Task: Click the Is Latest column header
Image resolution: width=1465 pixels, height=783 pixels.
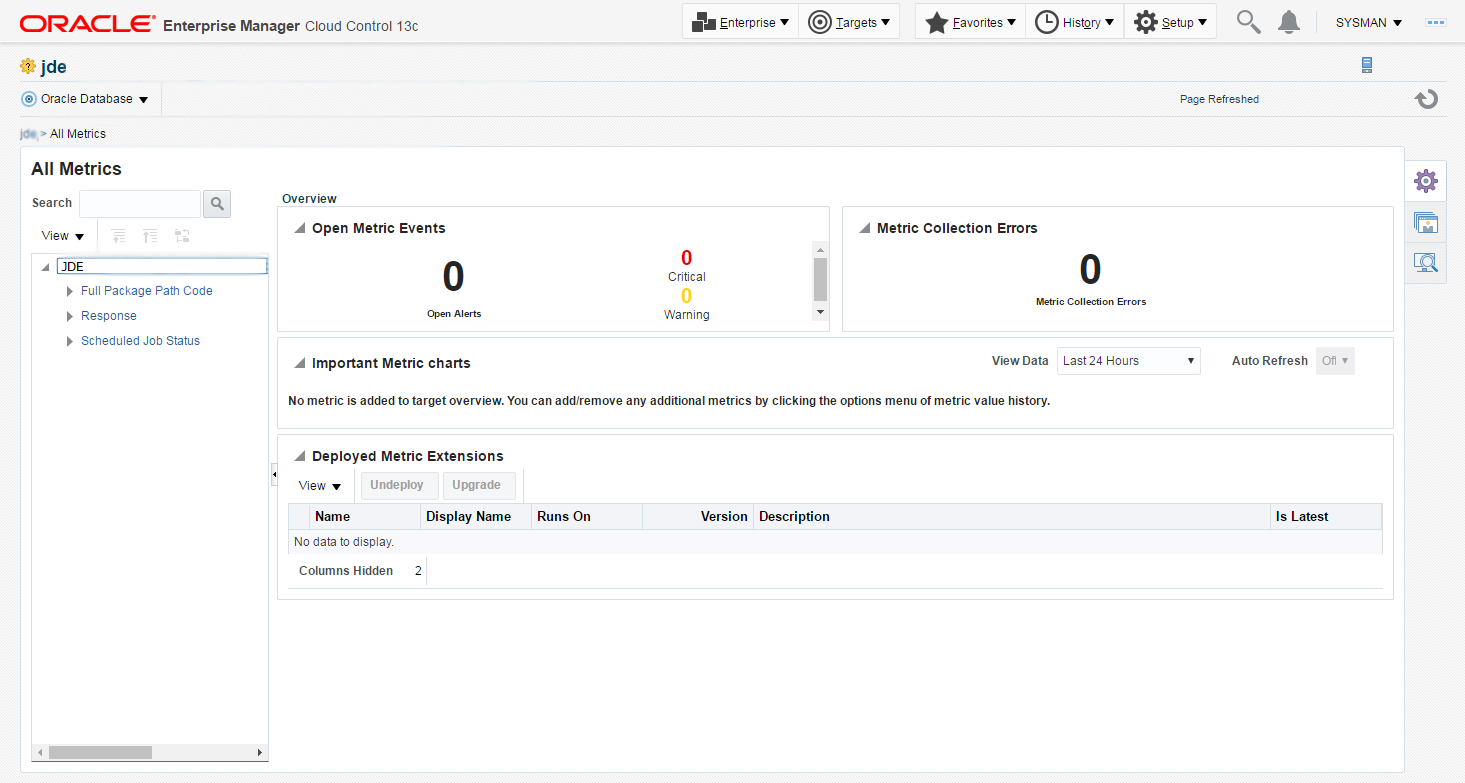Action: [x=1326, y=517]
